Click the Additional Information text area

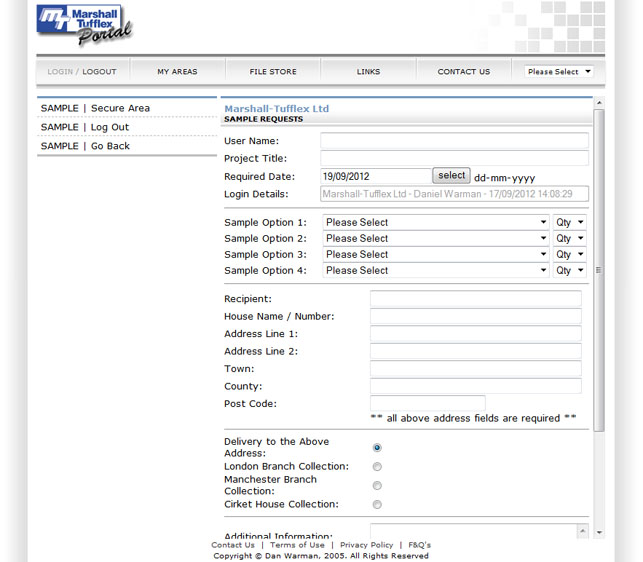(474, 531)
